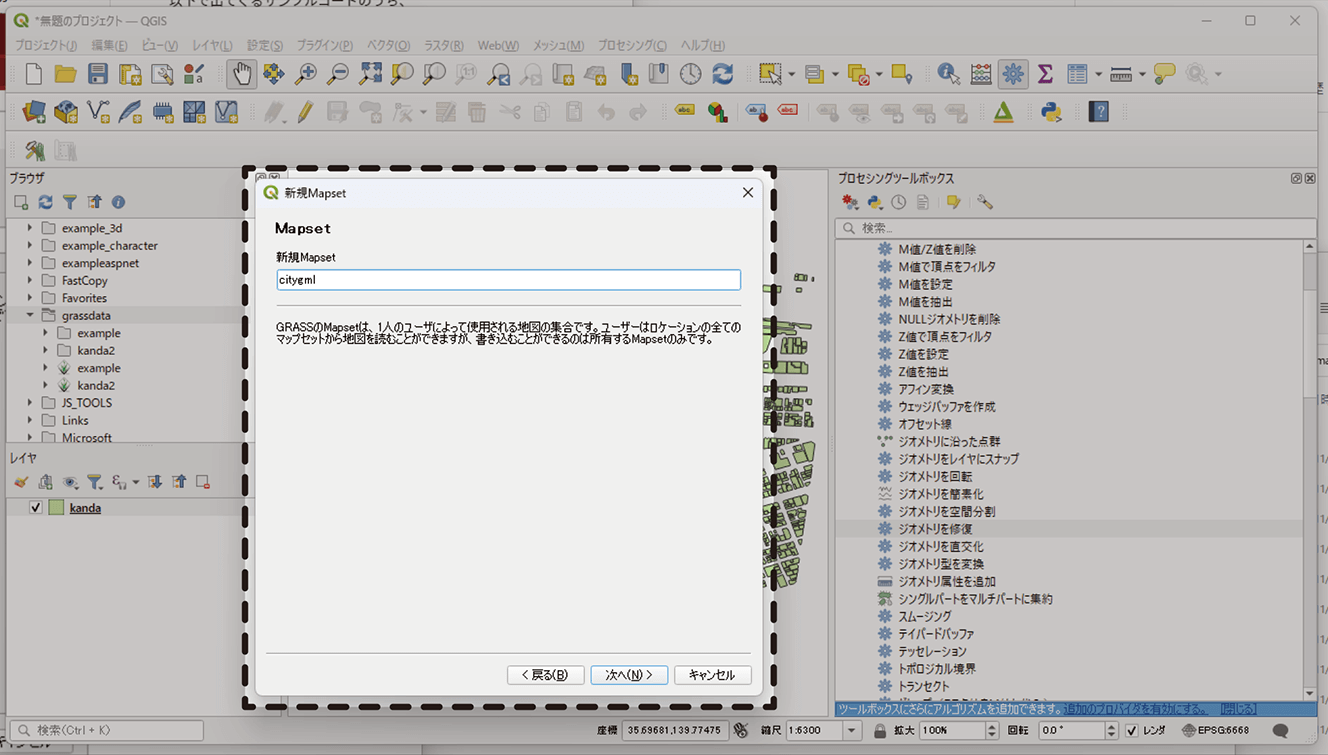Open the プロセシング menu

(x=632, y=45)
